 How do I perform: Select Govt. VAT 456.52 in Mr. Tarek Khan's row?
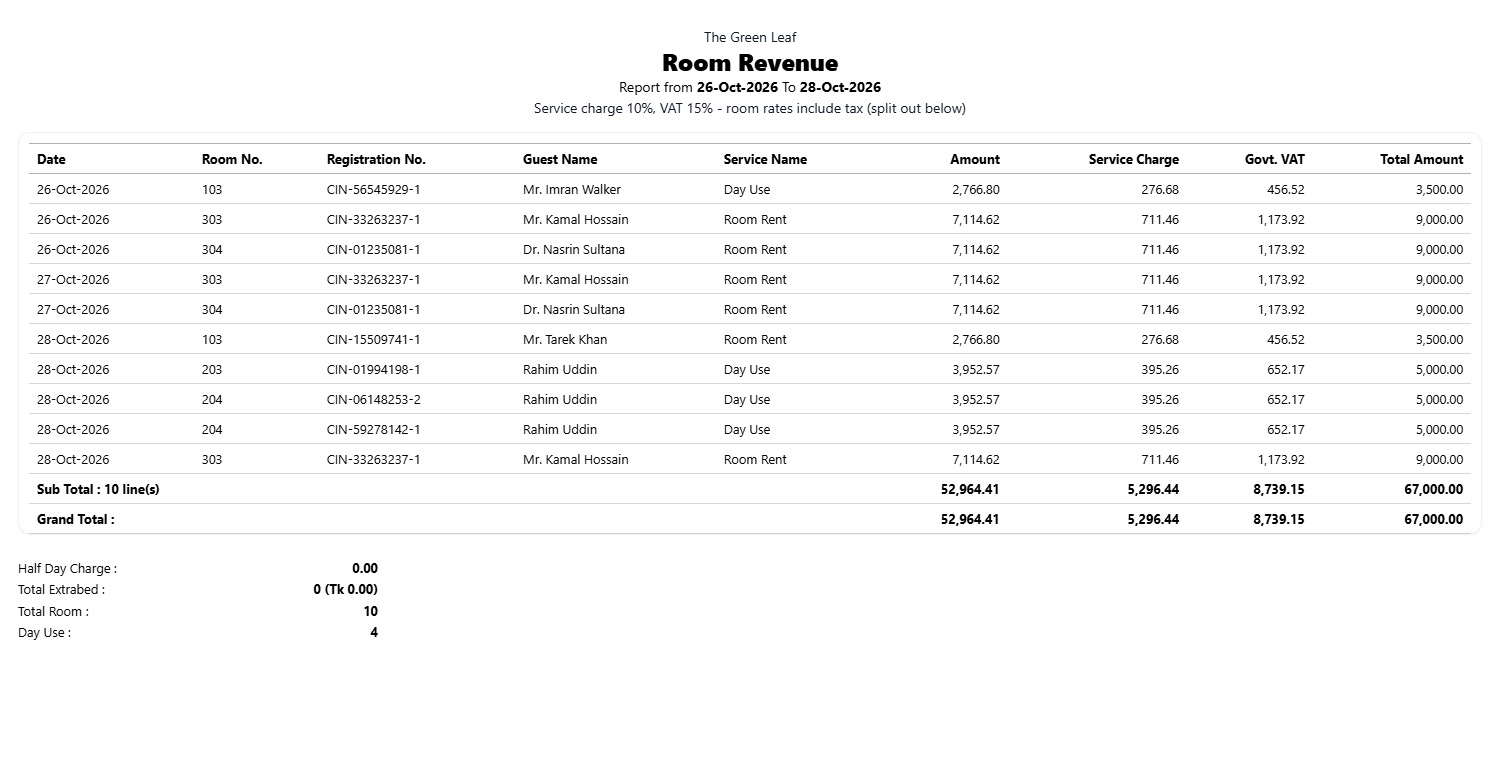(x=1286, y=339)
